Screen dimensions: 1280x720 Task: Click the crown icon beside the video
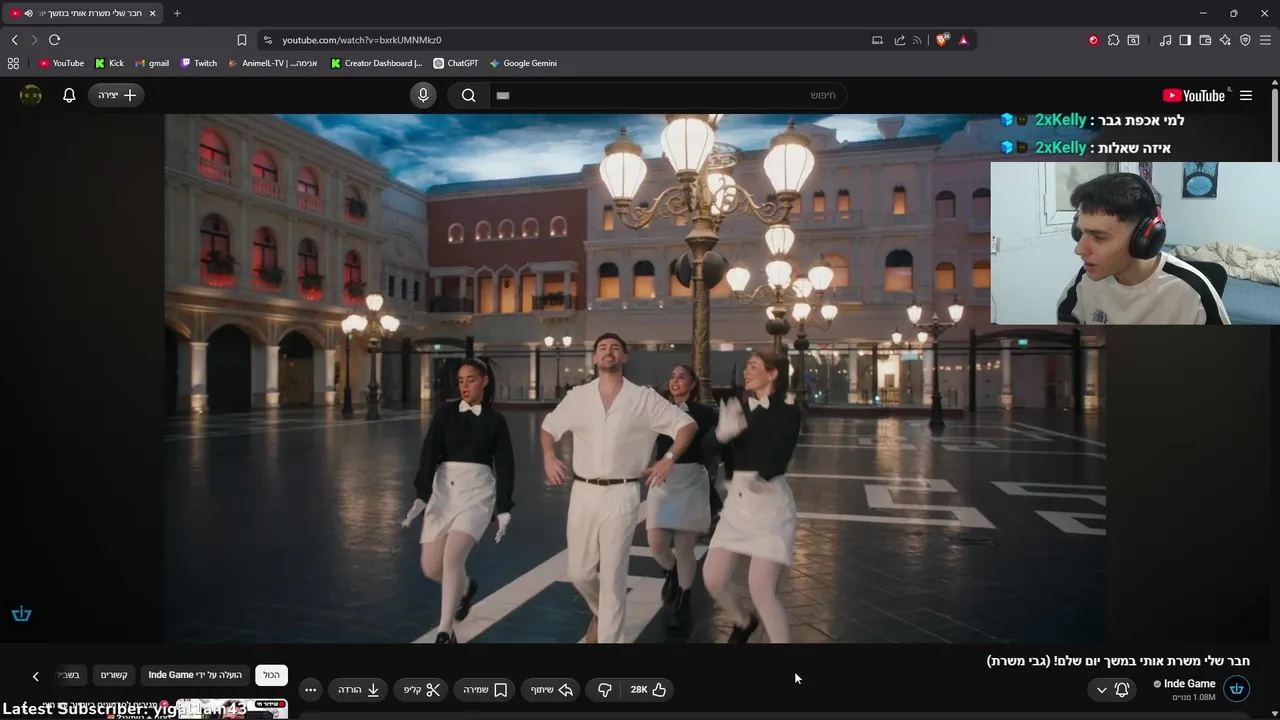coord(22,614)
